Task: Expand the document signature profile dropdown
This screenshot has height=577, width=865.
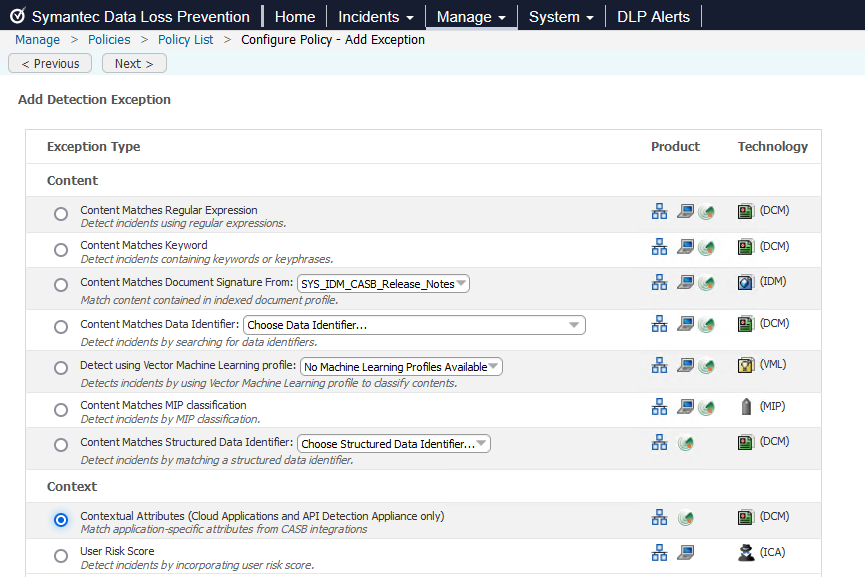Action: (383, 284)
